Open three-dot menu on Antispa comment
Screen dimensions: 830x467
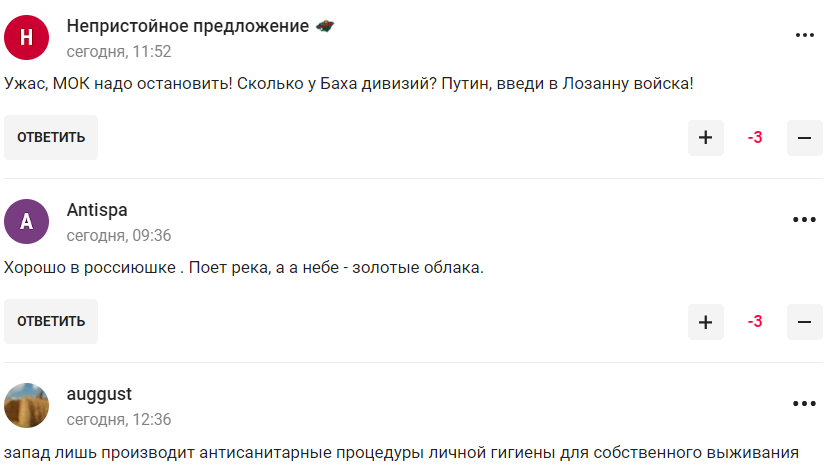click(x=805, y=219)
